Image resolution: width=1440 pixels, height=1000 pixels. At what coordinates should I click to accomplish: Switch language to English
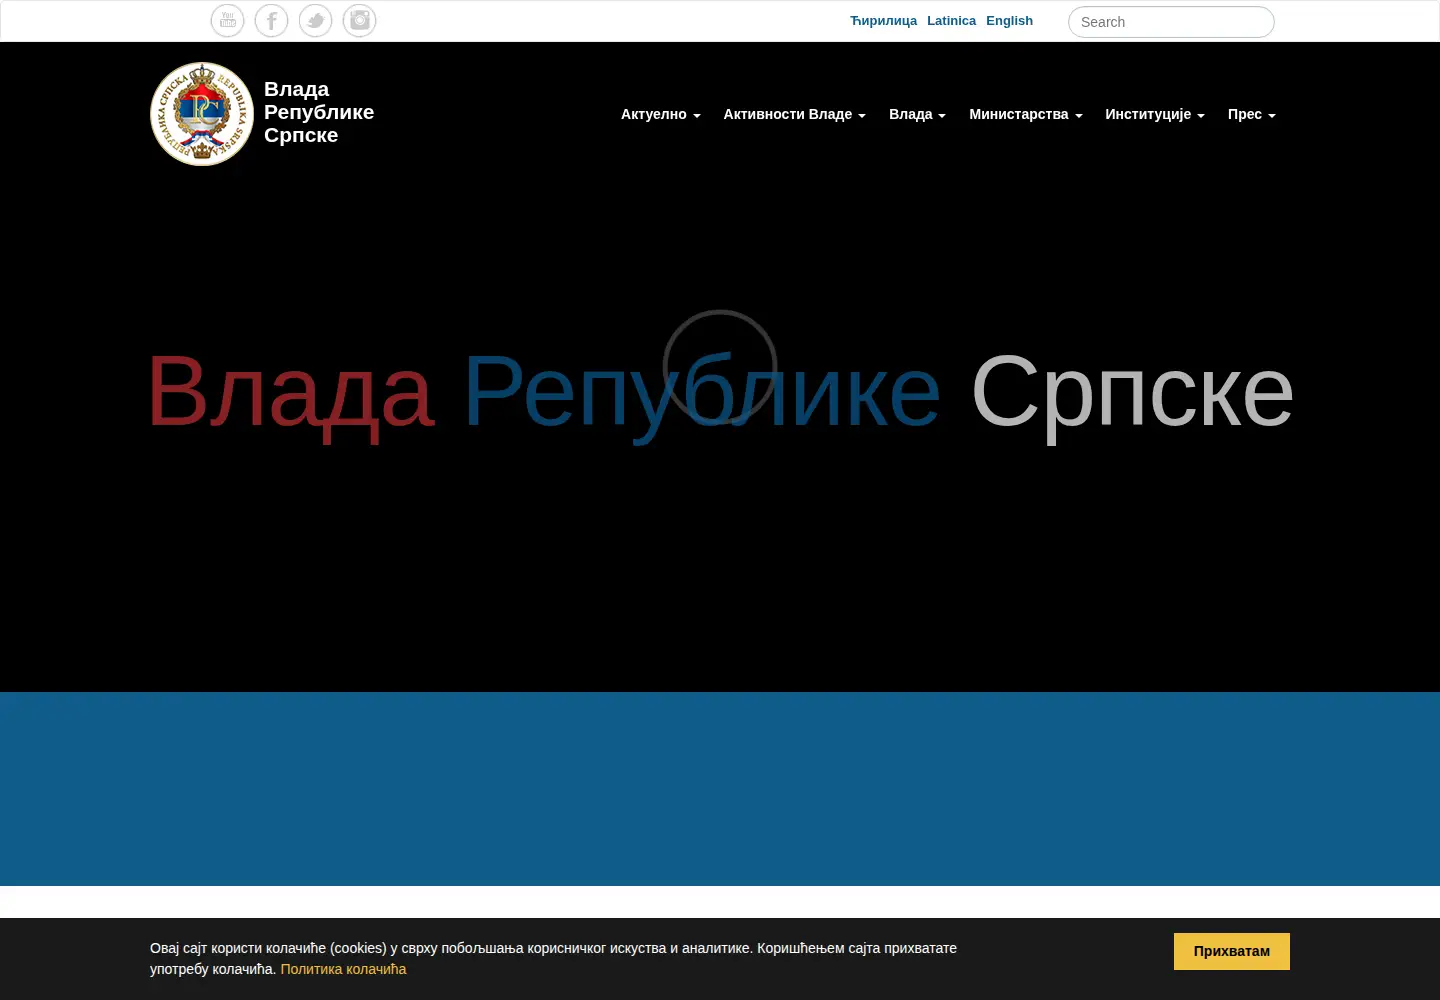pos(1009,21)
